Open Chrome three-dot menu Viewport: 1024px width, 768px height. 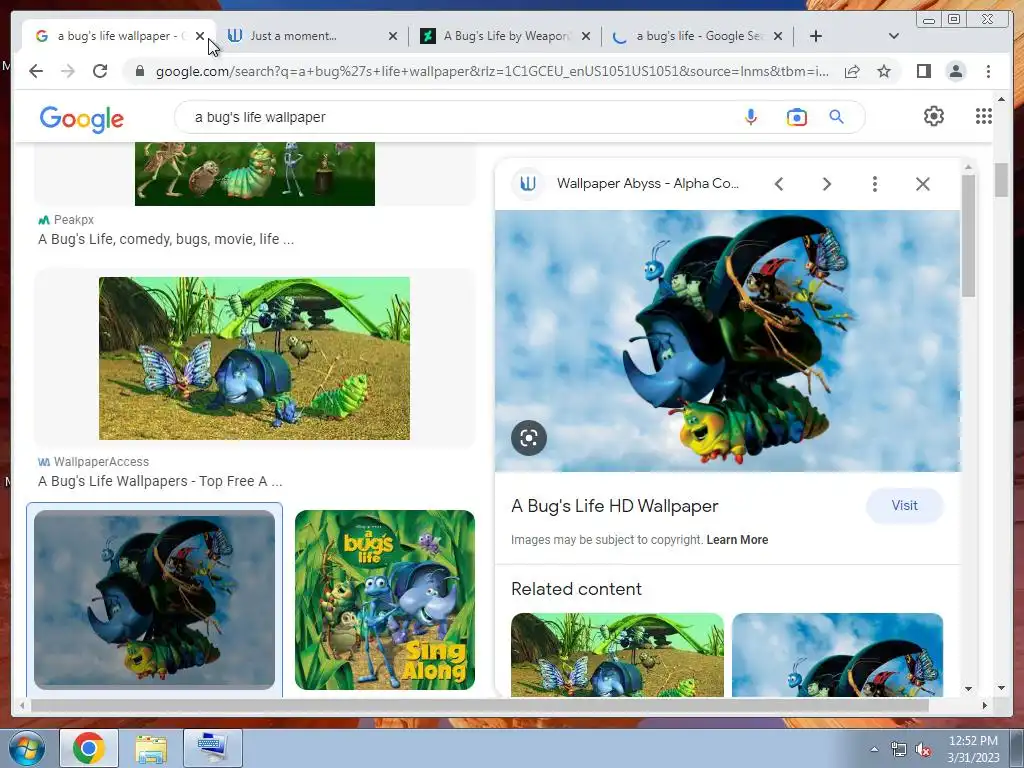(988, 71)
